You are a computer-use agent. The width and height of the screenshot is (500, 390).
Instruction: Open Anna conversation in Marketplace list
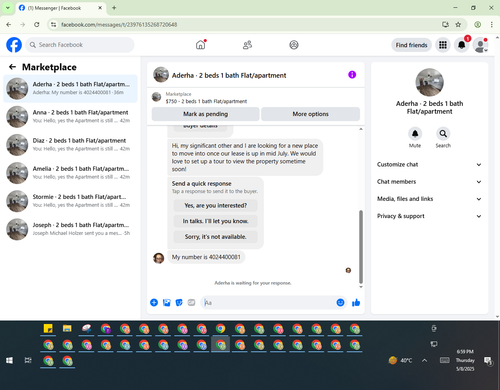[70, 116]
